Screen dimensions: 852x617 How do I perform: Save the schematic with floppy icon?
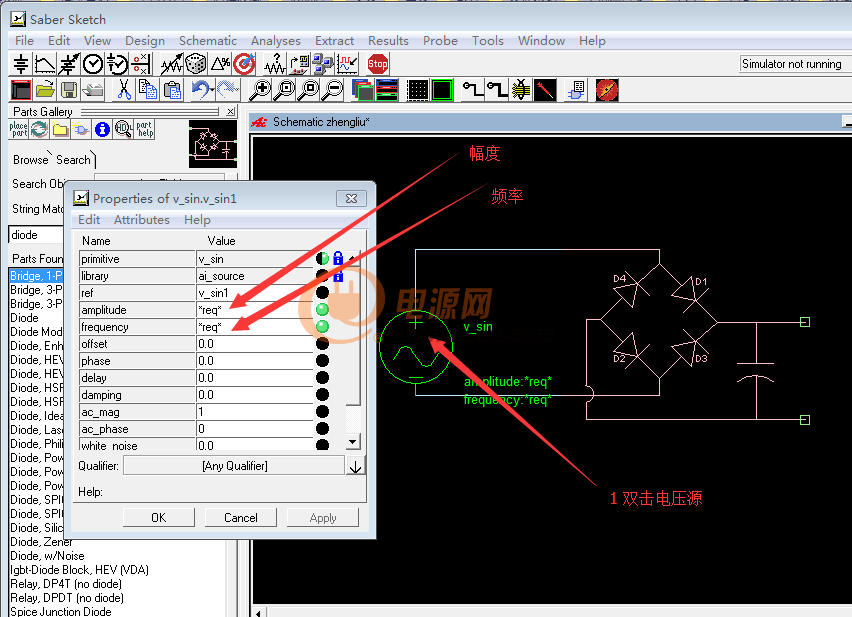[69, 90]
